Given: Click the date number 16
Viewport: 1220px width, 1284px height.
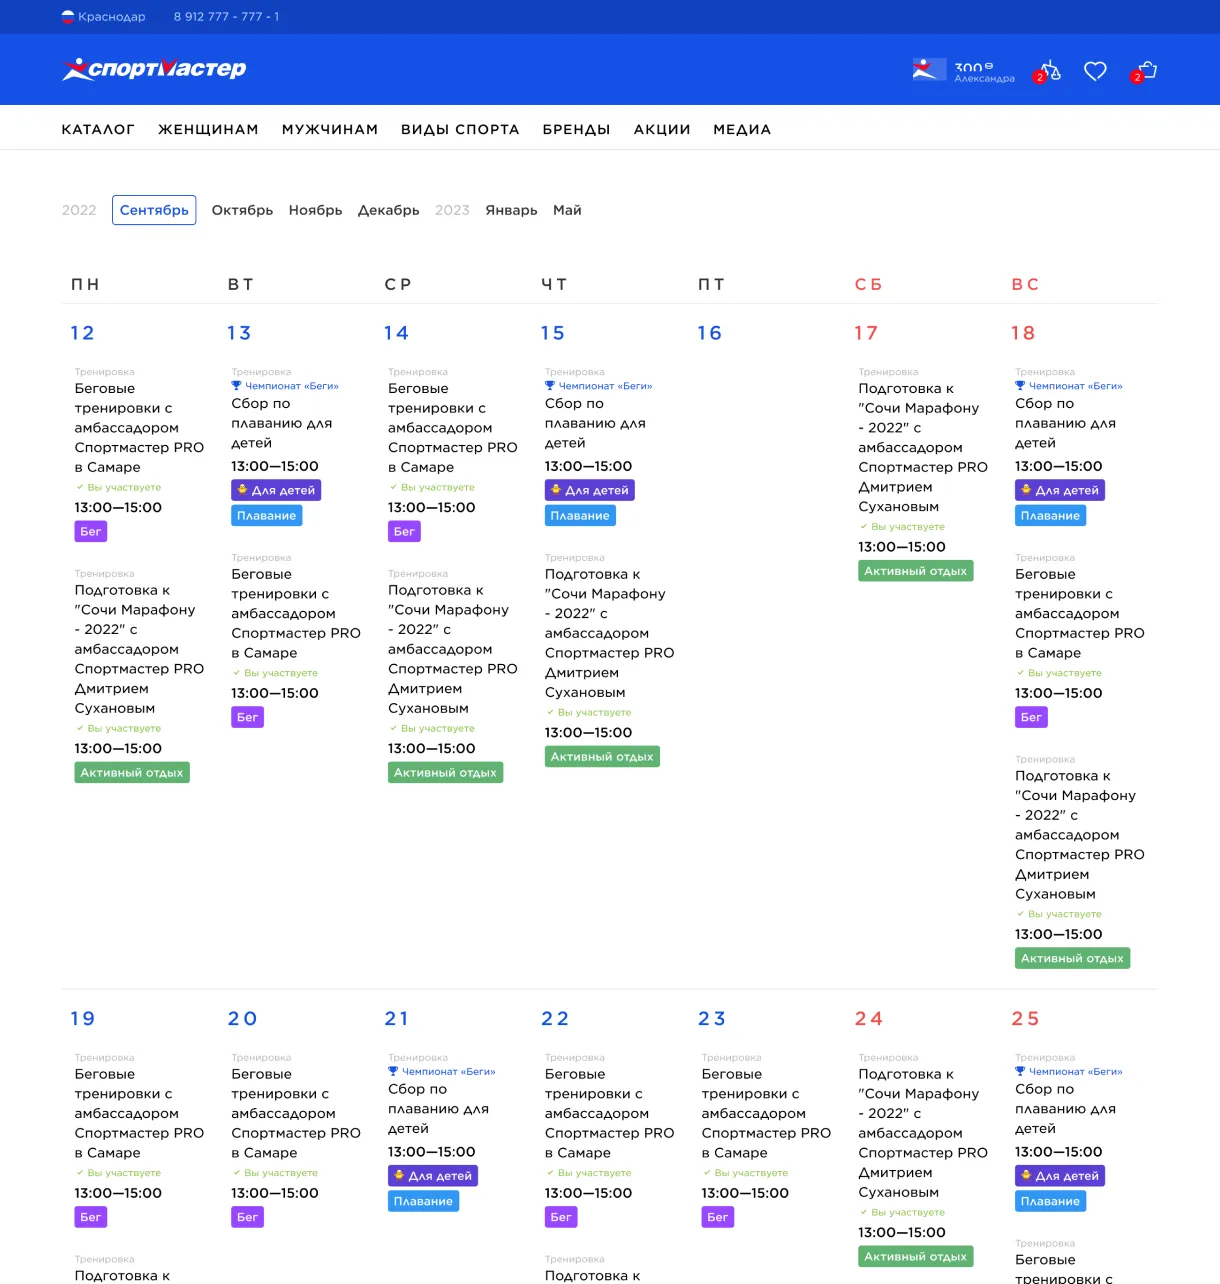Looking at the screenshot, I should pyautogui.click(x=710, y=333).
